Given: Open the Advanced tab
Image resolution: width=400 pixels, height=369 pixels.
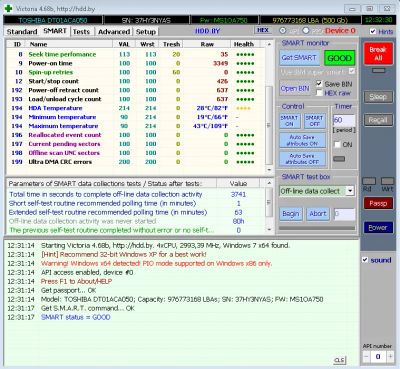Looking at the screenshot, I should point(114,32).
